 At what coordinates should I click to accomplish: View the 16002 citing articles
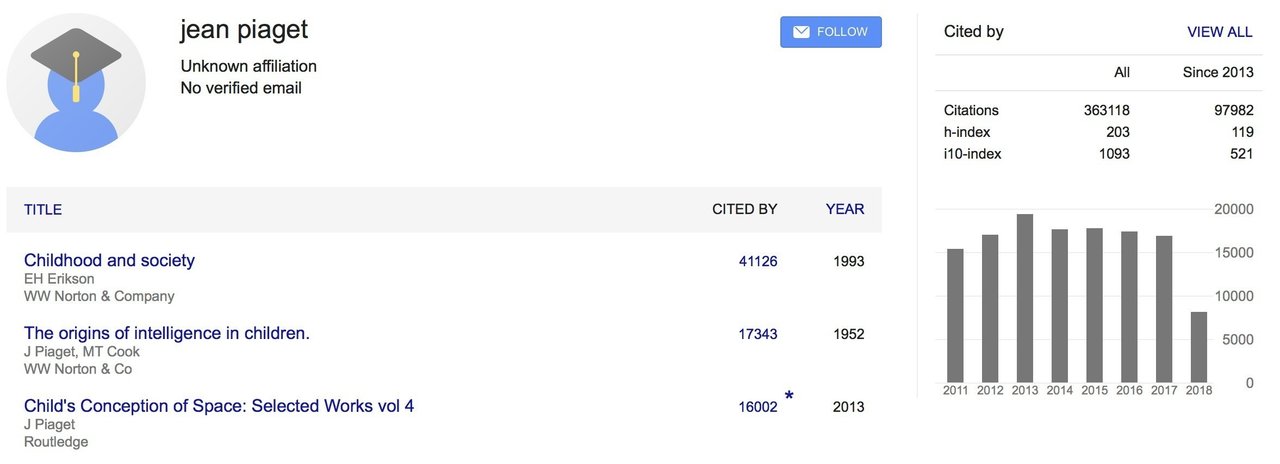click(x=757, y=407)
